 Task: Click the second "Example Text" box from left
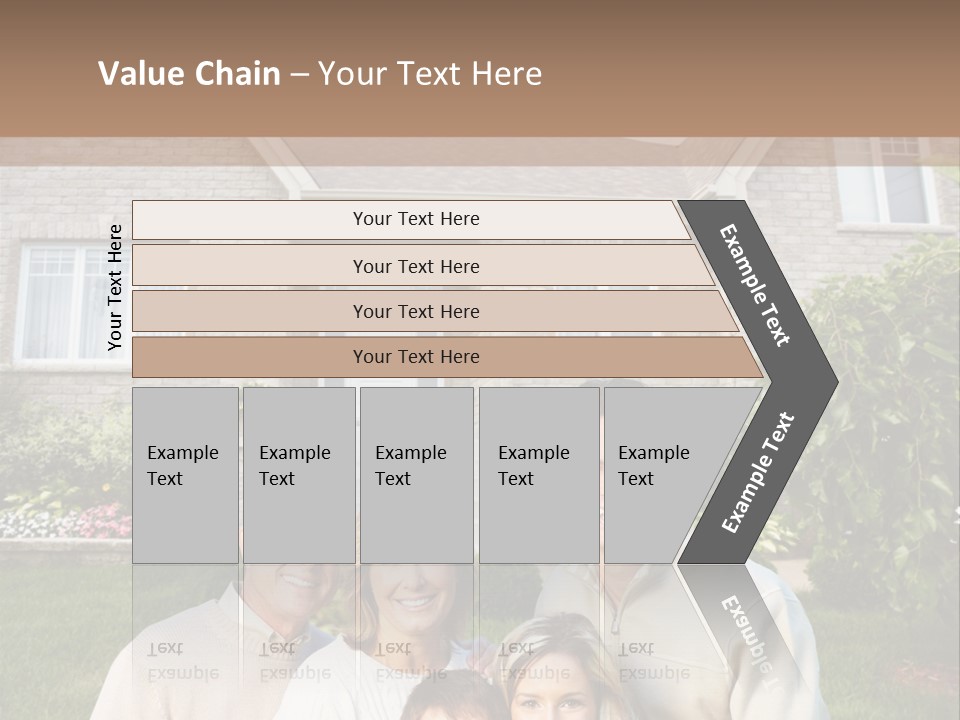(x=298, y=475)
